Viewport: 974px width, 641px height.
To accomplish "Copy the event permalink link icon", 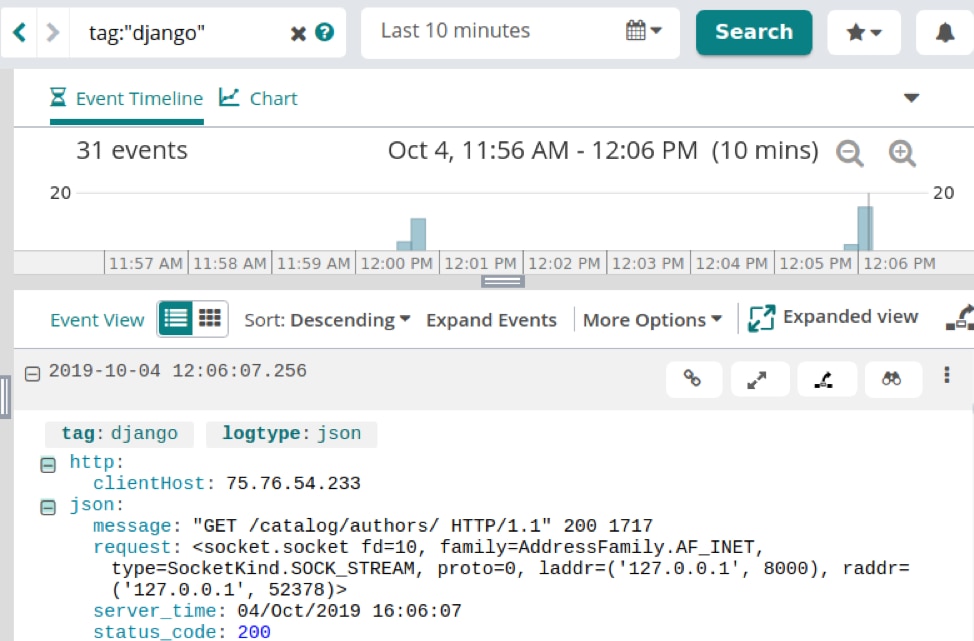I will (691, 378).
